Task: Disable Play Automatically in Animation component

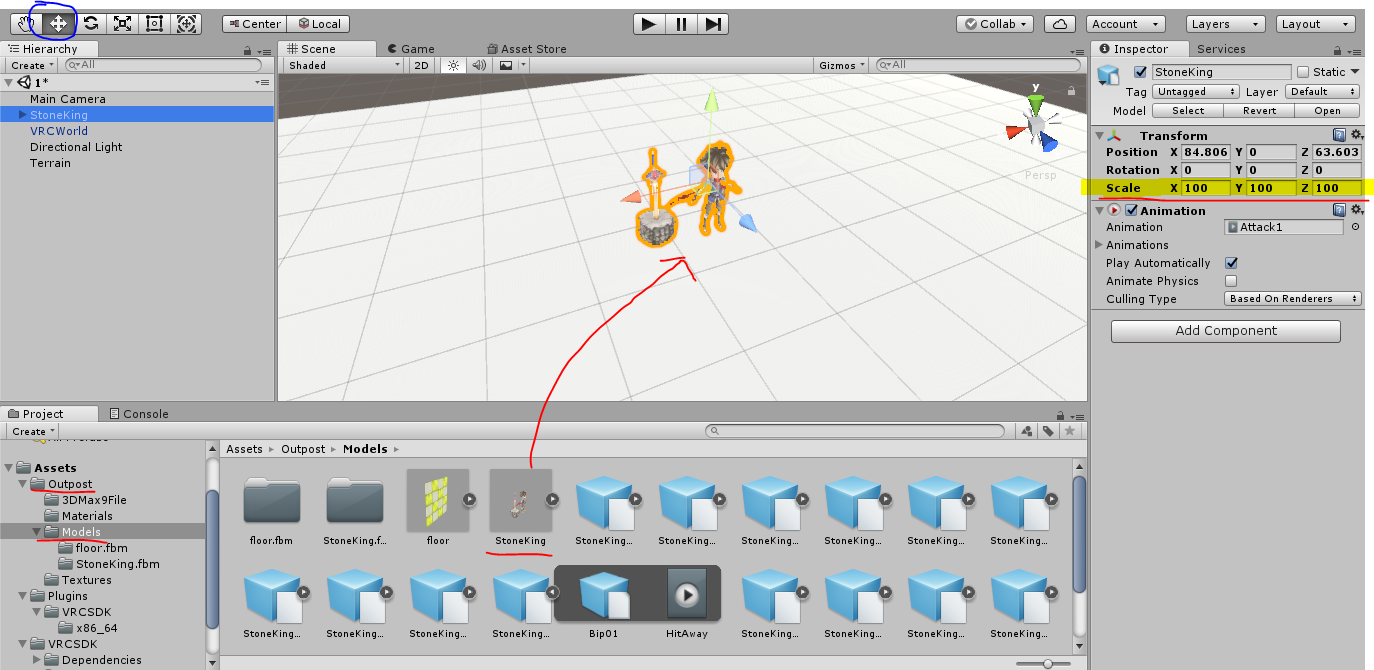Action: pos(1231,262)
